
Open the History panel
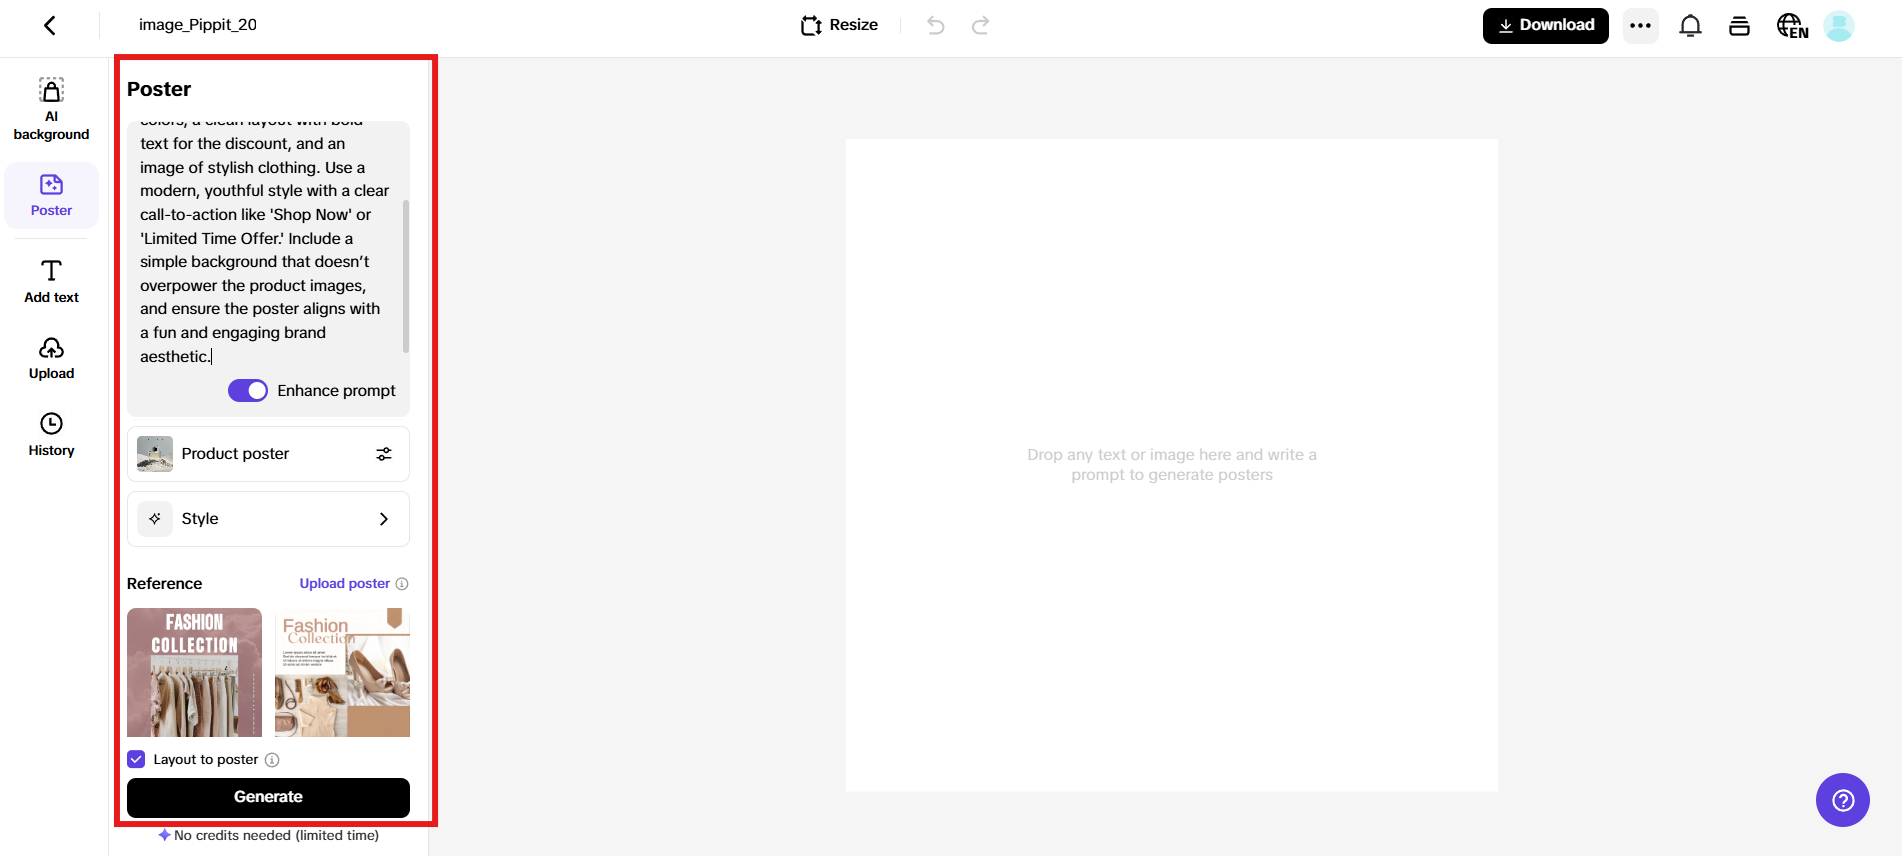[51, 435]
